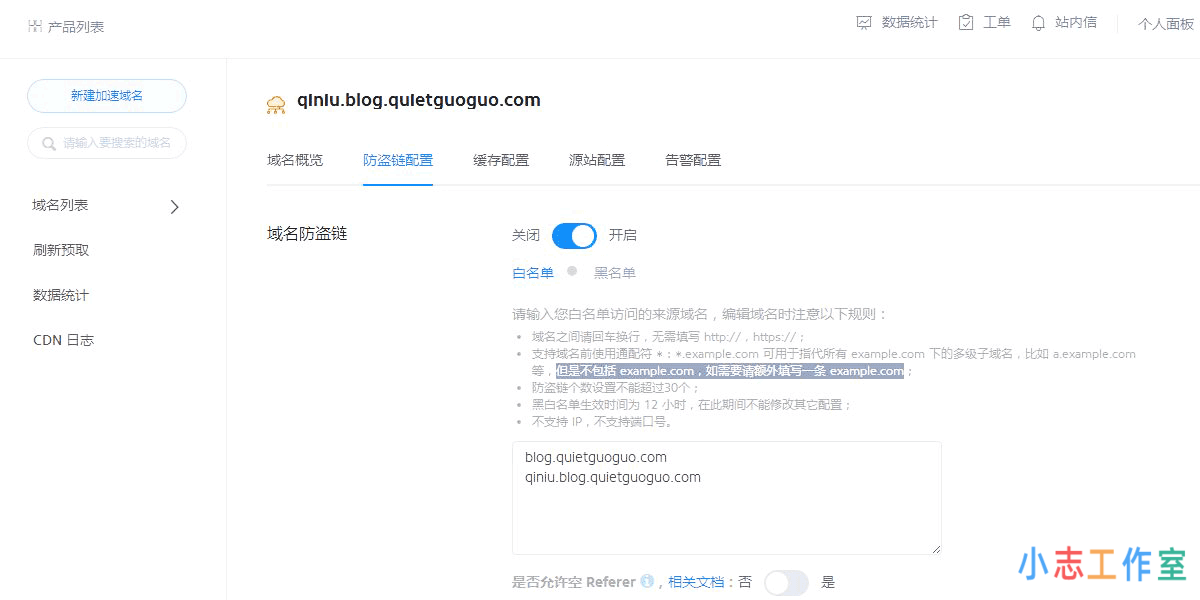This screenshot has width=1200, height=600.
Task: Switch to the 域名概览 tab
Action: point(295,159)
